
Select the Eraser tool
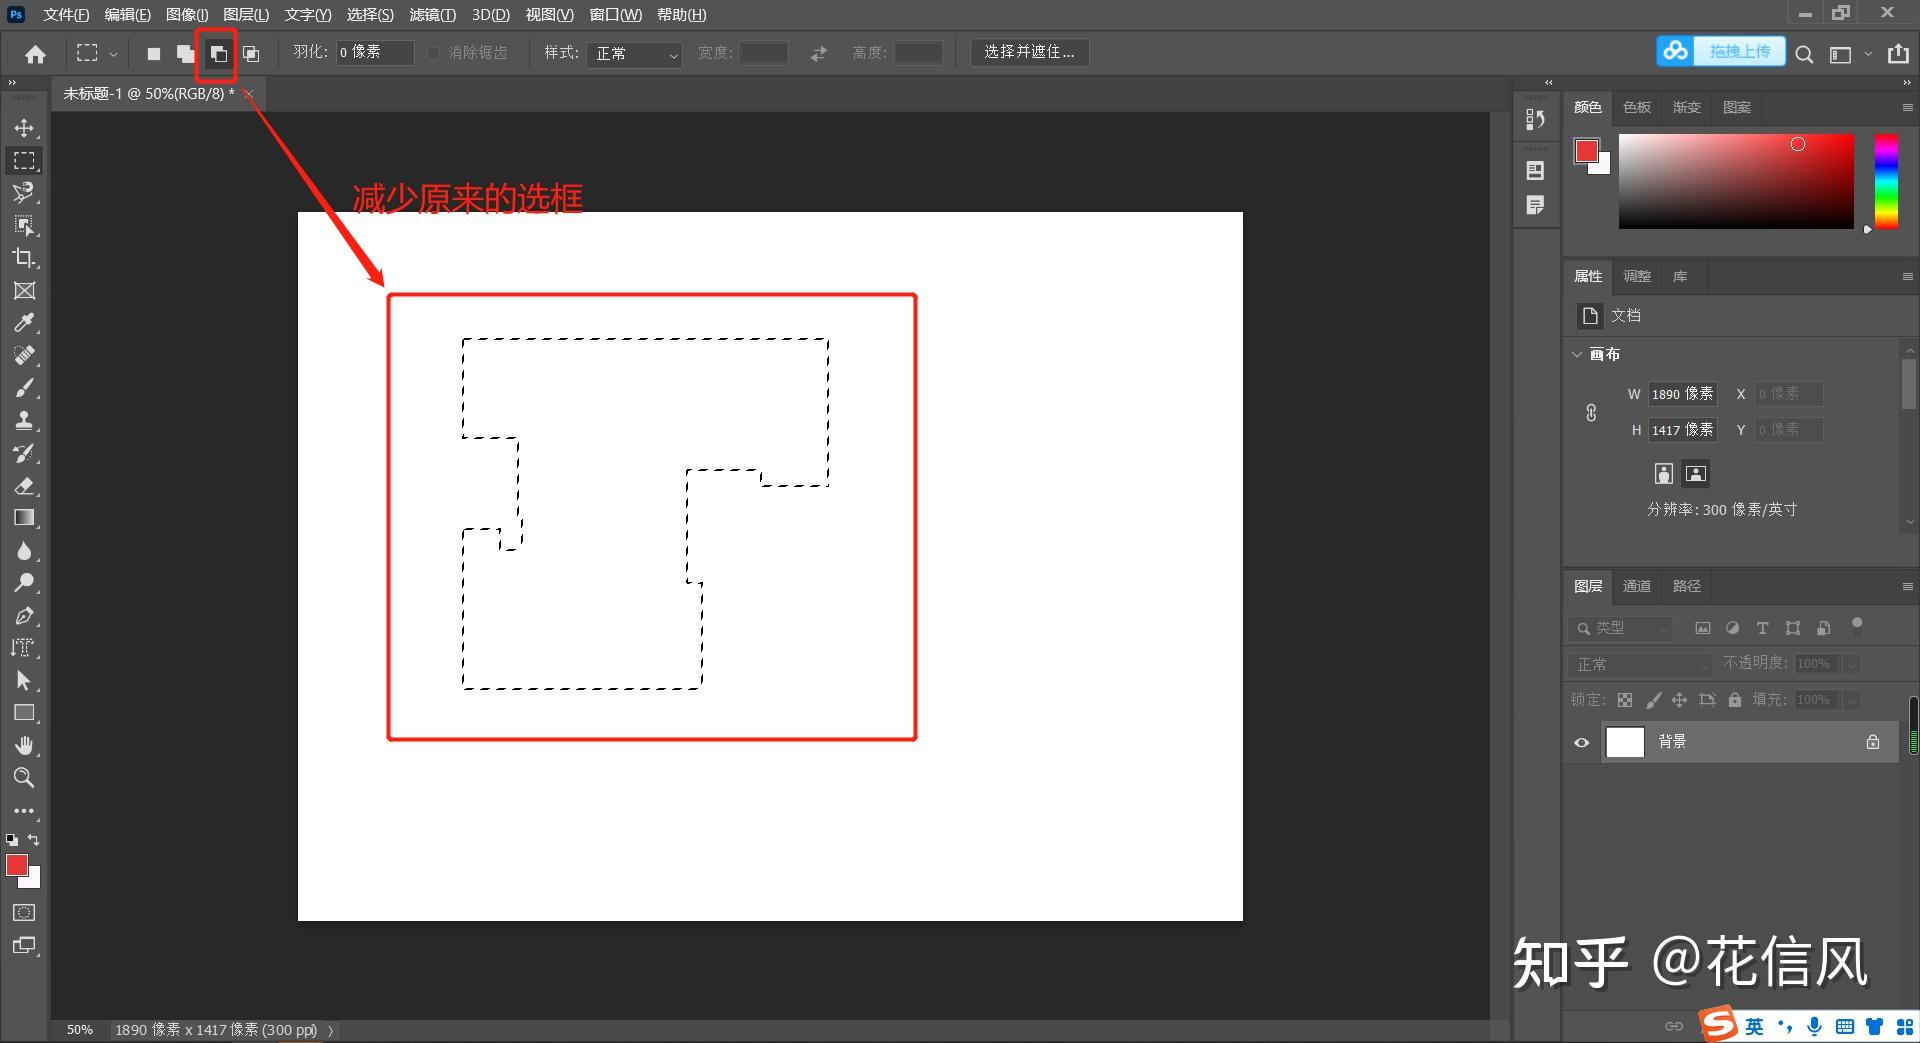click(24, 486)
